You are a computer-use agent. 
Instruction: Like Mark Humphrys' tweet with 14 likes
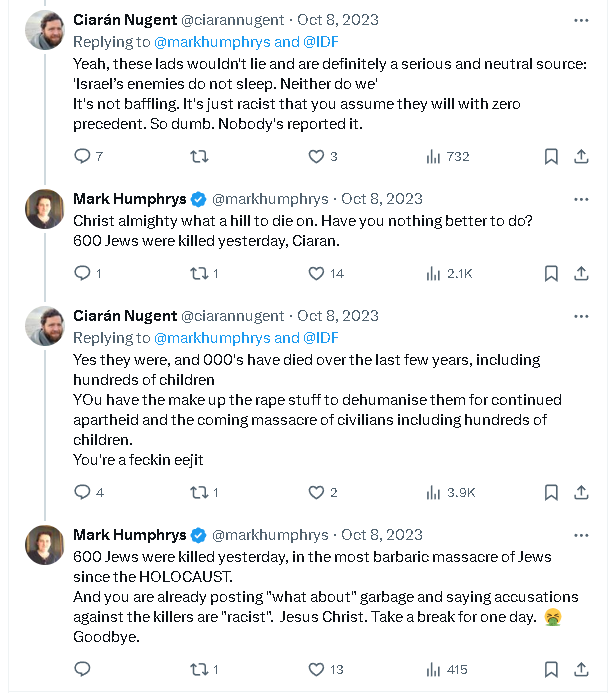316,273
